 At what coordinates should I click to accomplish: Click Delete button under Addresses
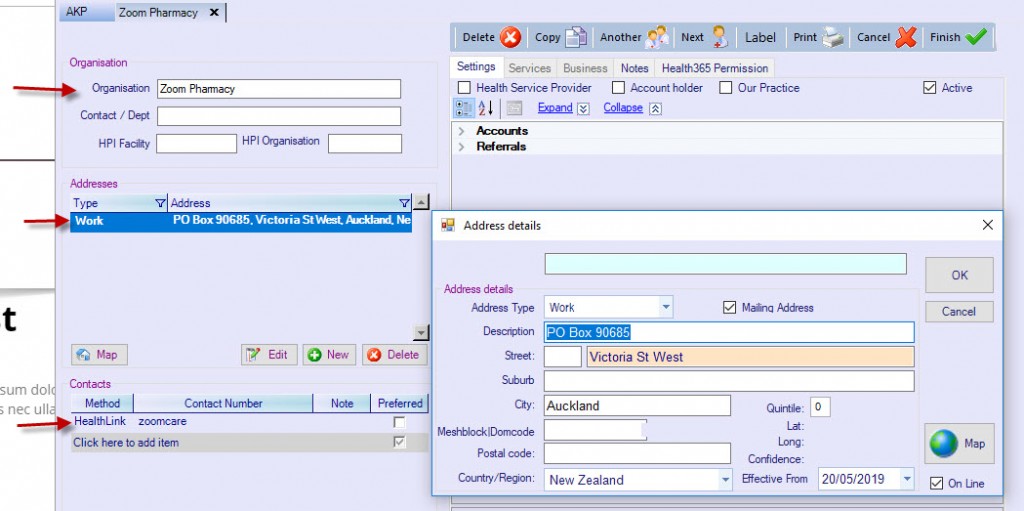(394, 355)
